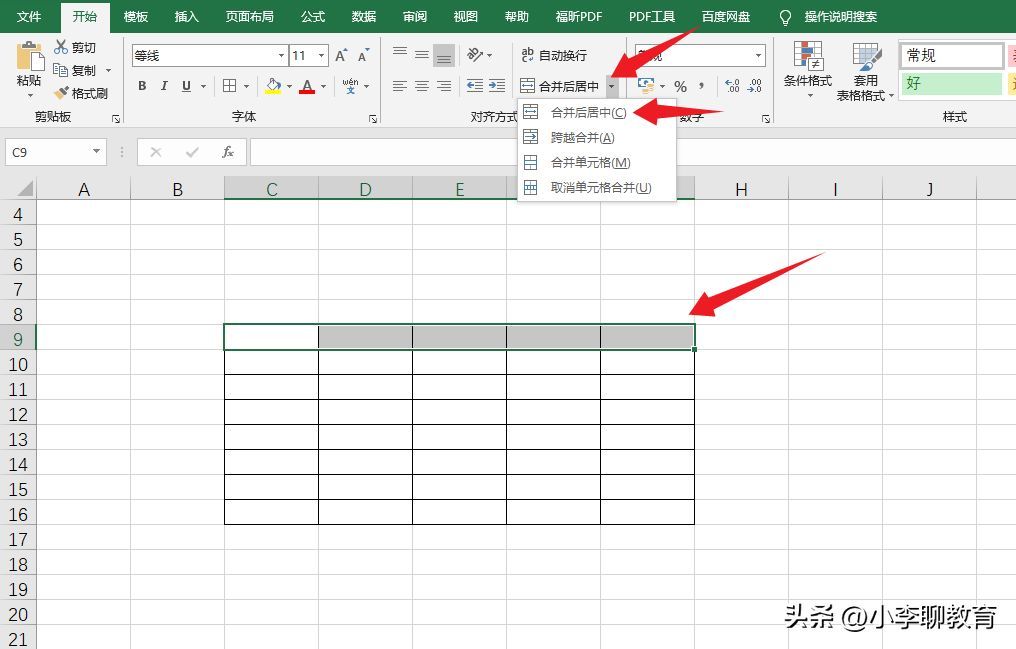The height and width of the screenshot is (649, 1016).
Task: Apply the red font color A
Action: (307, 85)
